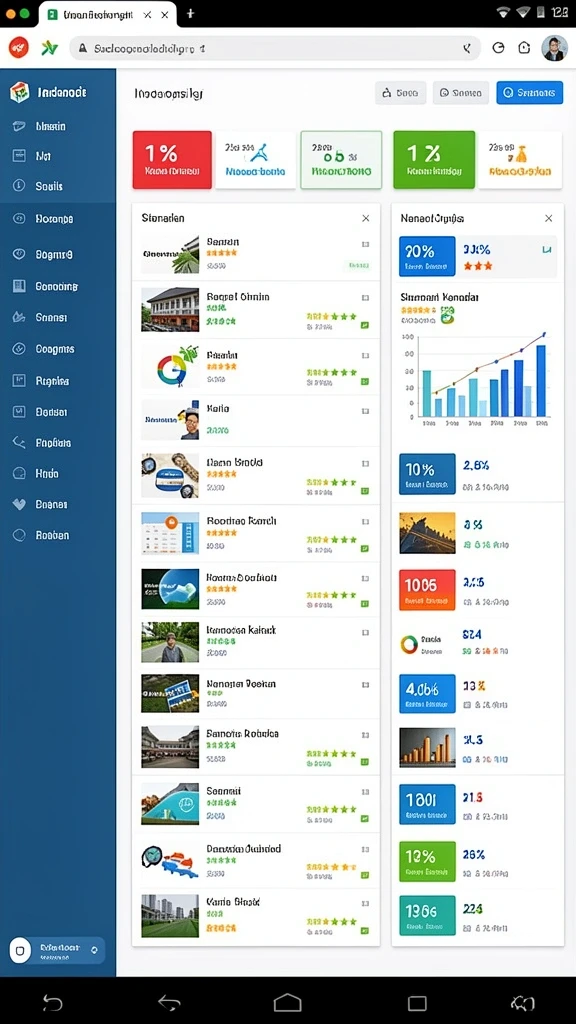Click the 'Nonapat Yooktan' list row title
The height and width of the screenshot is (1024, 576).
241,684
